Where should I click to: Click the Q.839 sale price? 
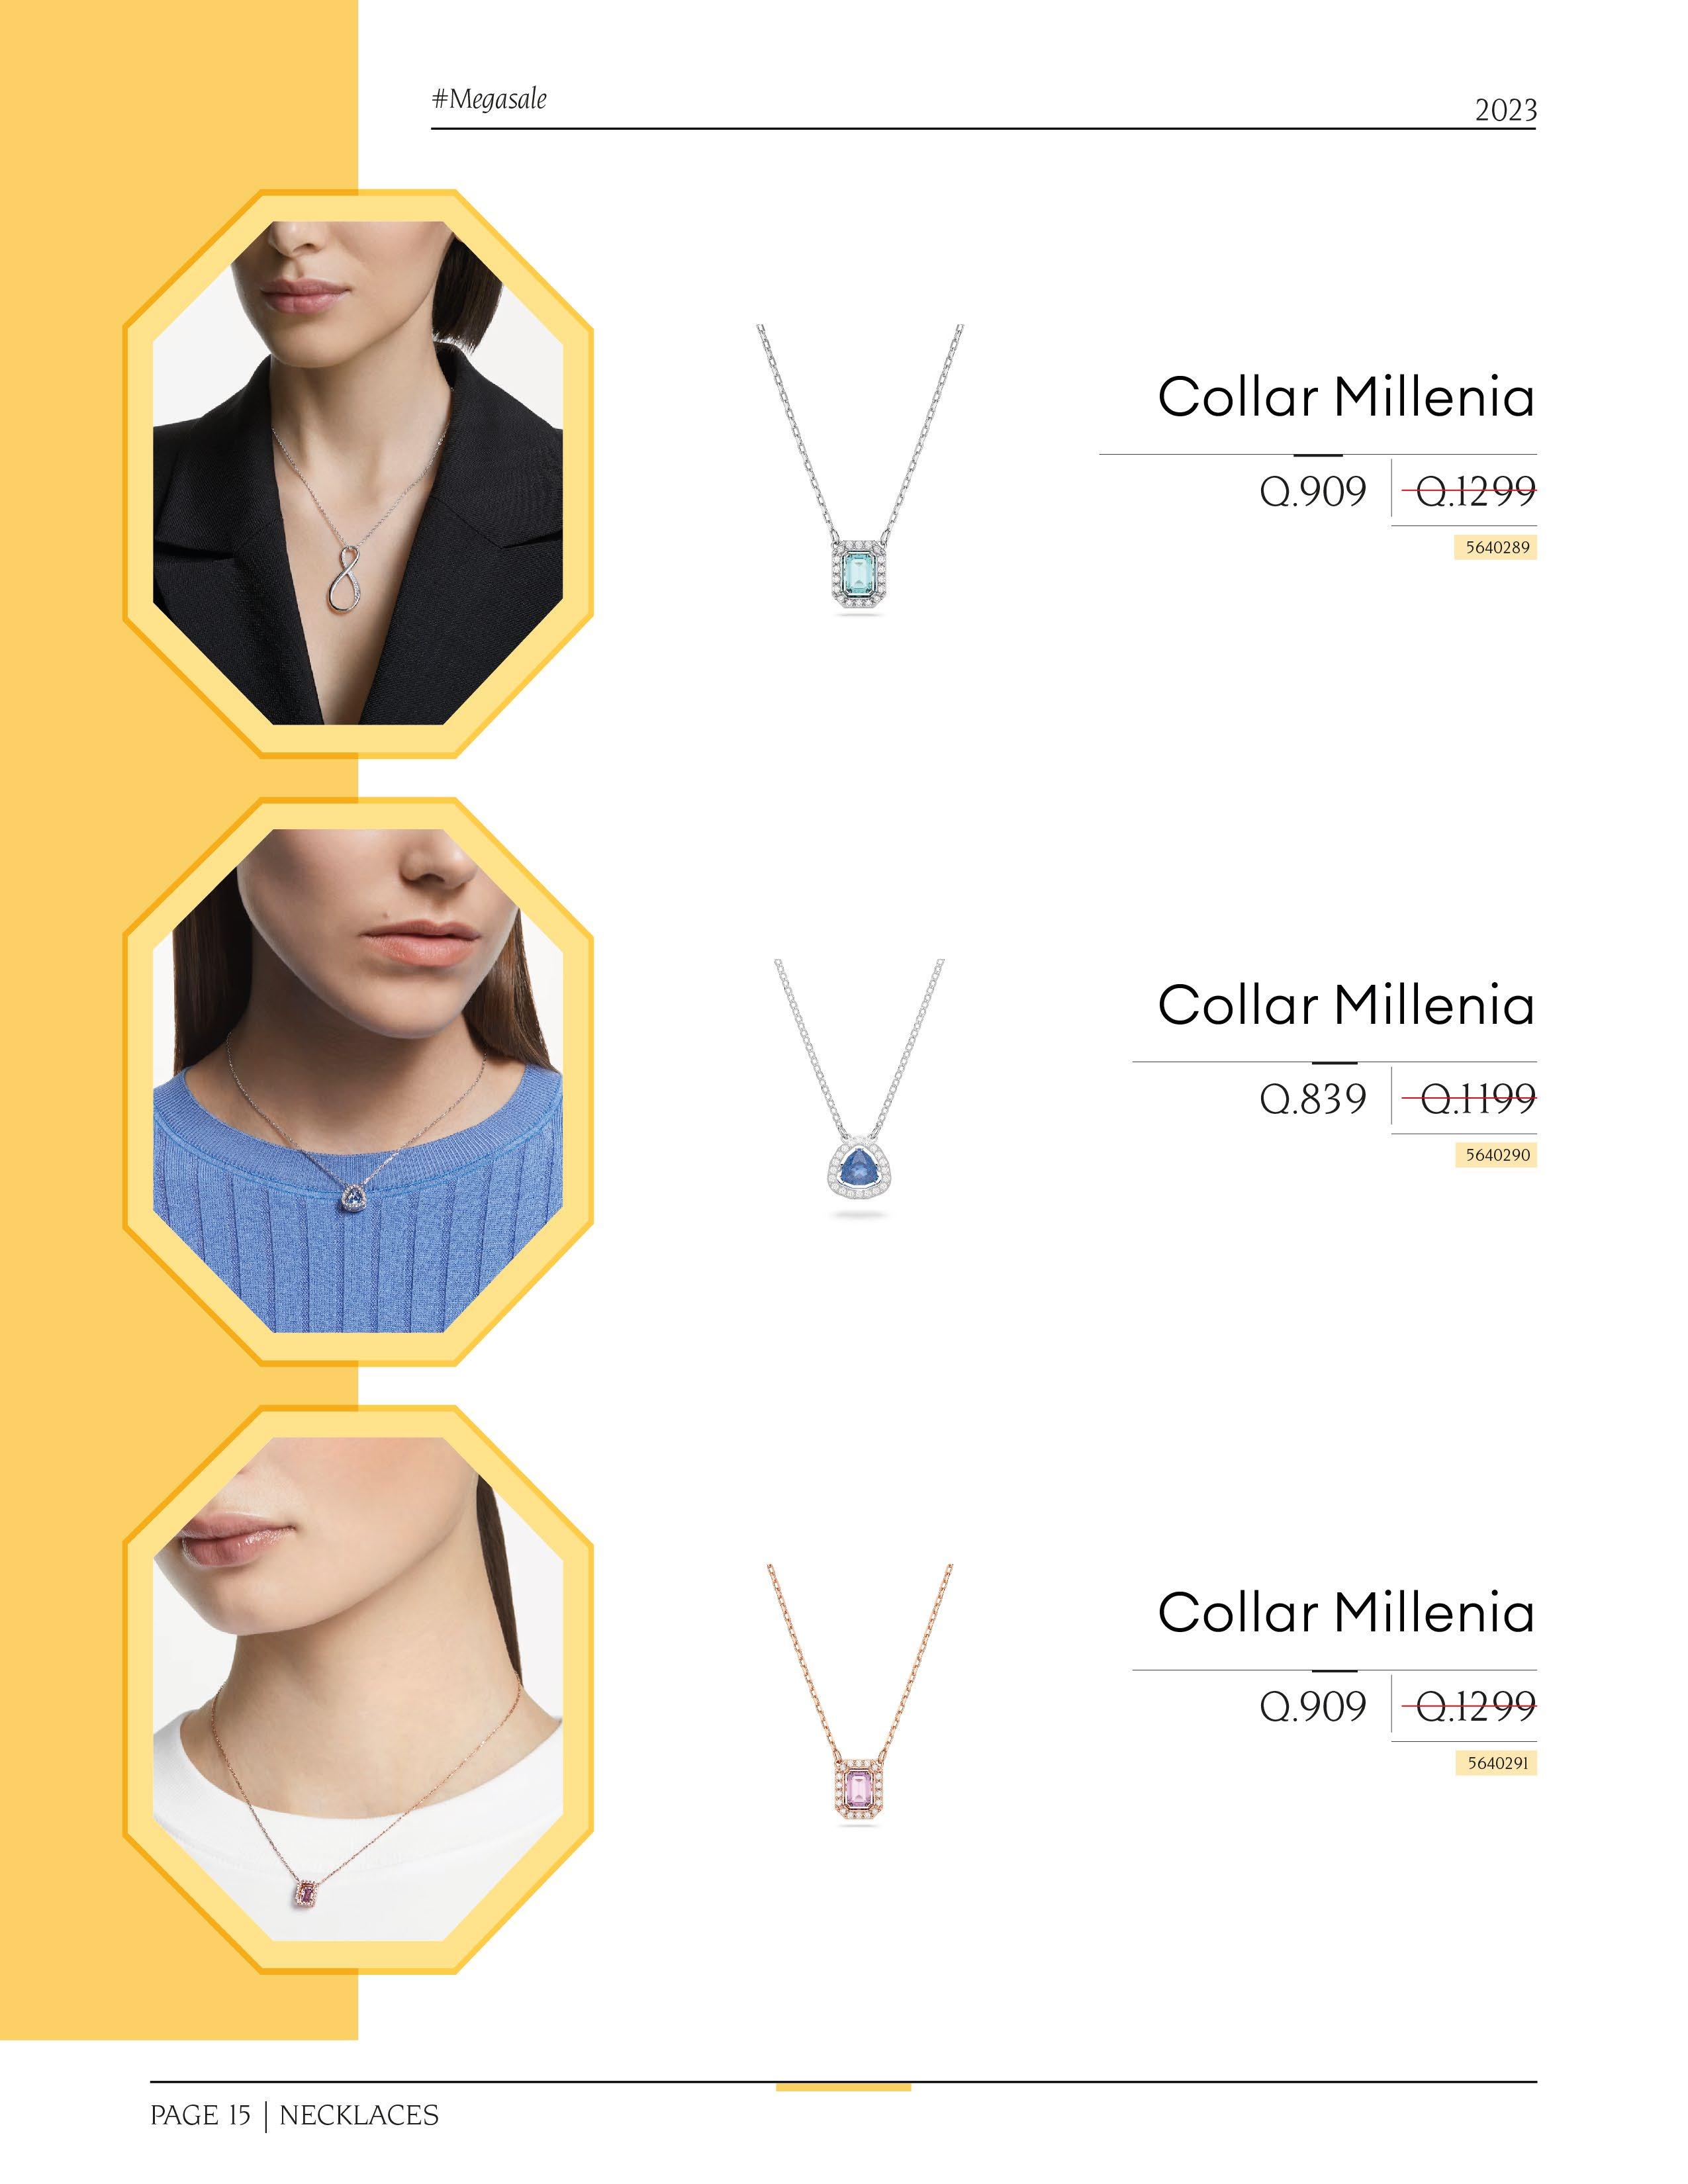[x=1313, y=1099]
